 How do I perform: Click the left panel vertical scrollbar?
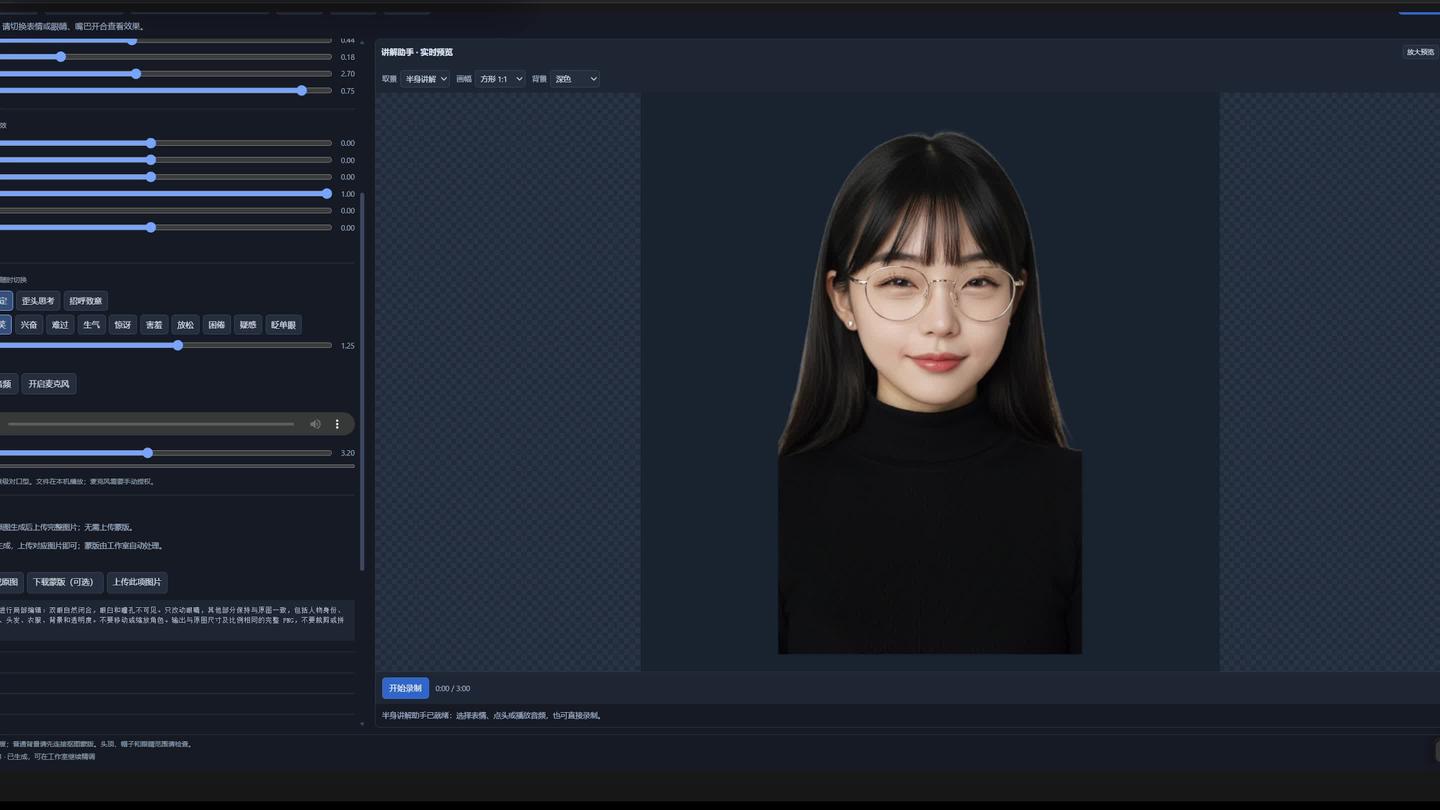[362, 380]
